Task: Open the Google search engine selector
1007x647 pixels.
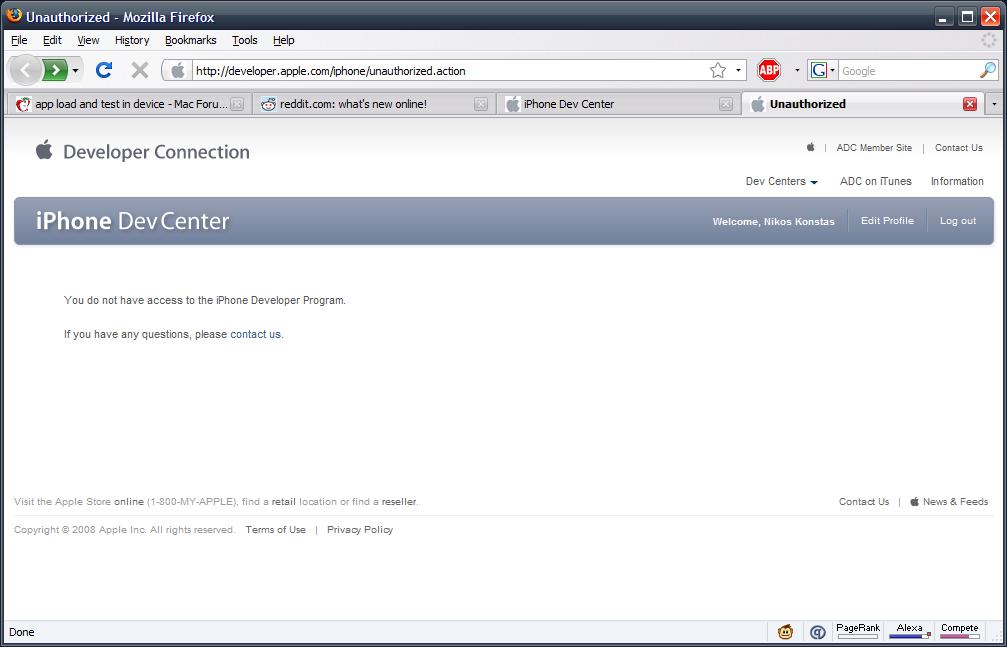Action: pyautogui.click(x=823, y=71)
